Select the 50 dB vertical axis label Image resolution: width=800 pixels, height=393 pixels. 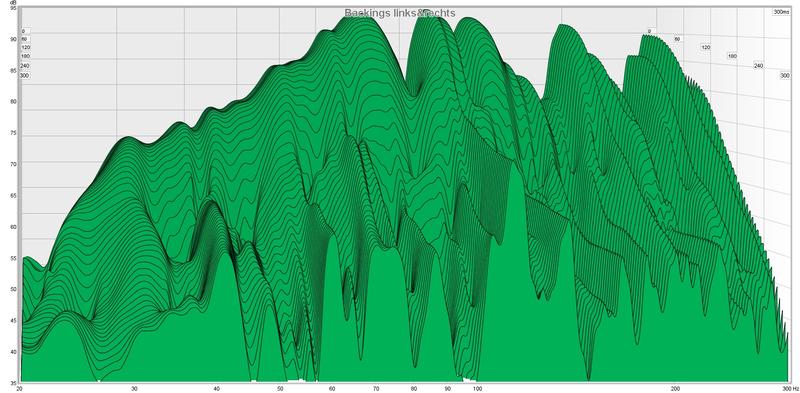13,289
